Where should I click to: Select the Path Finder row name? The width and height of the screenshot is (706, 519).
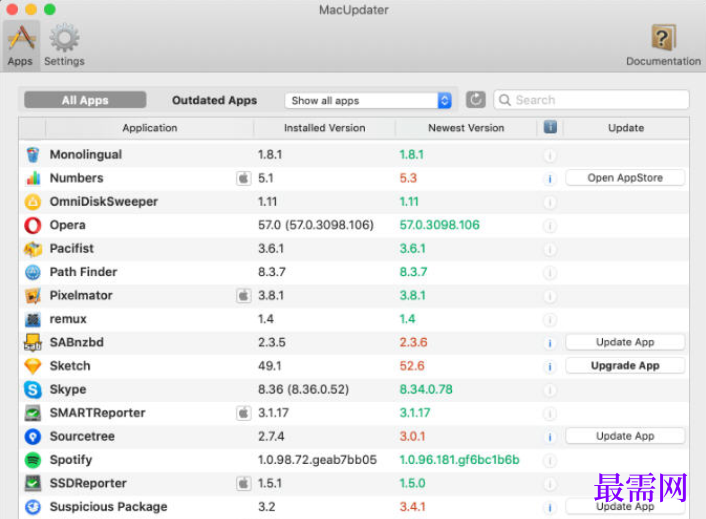coord(83,272)
